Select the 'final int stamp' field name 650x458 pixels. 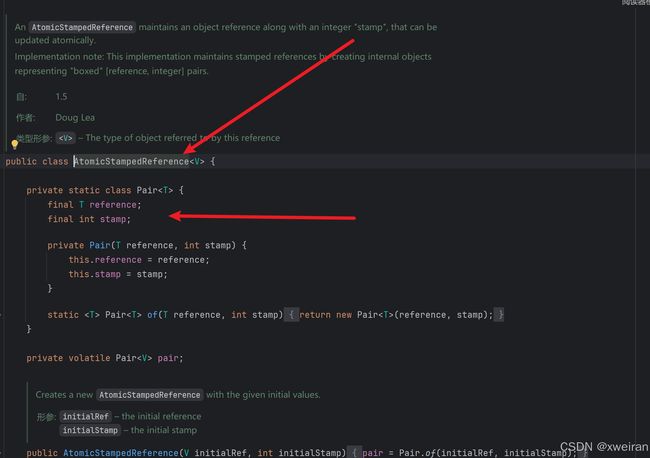click(113, 219)
